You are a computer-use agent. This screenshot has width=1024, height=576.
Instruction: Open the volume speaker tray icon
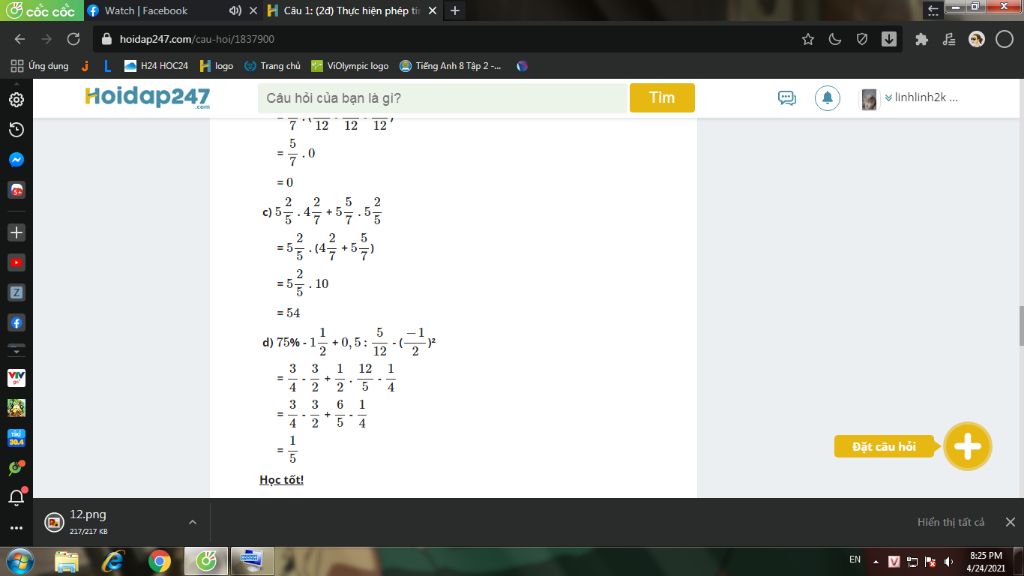pos(949,562)
